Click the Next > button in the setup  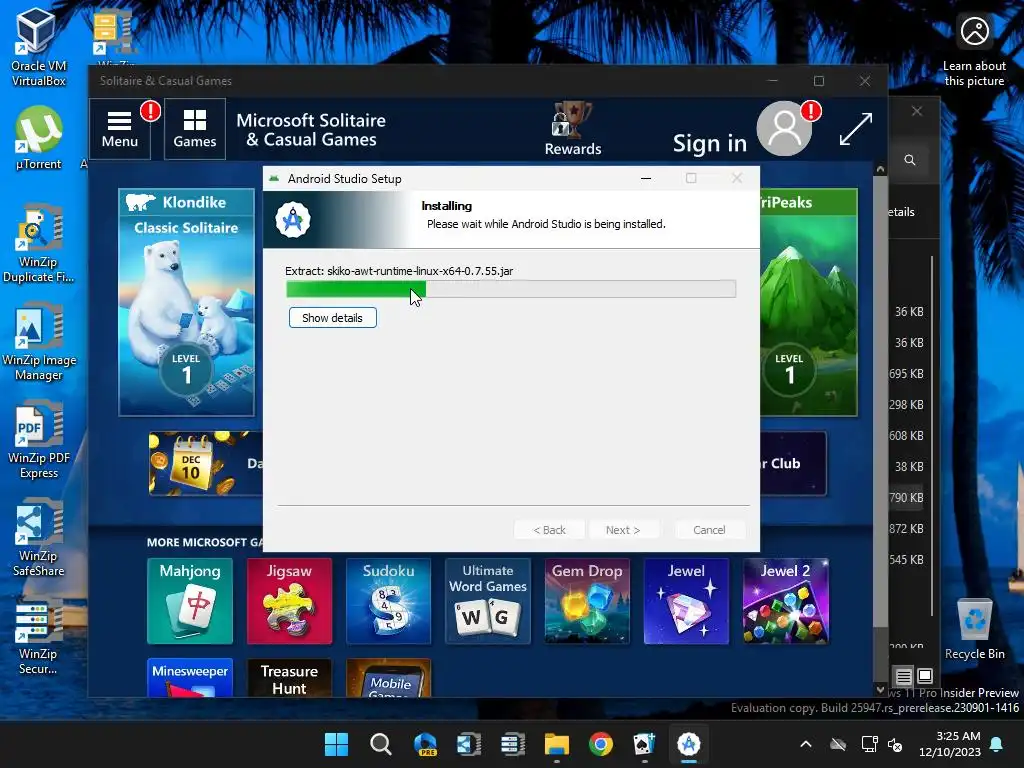pos(623,530)
